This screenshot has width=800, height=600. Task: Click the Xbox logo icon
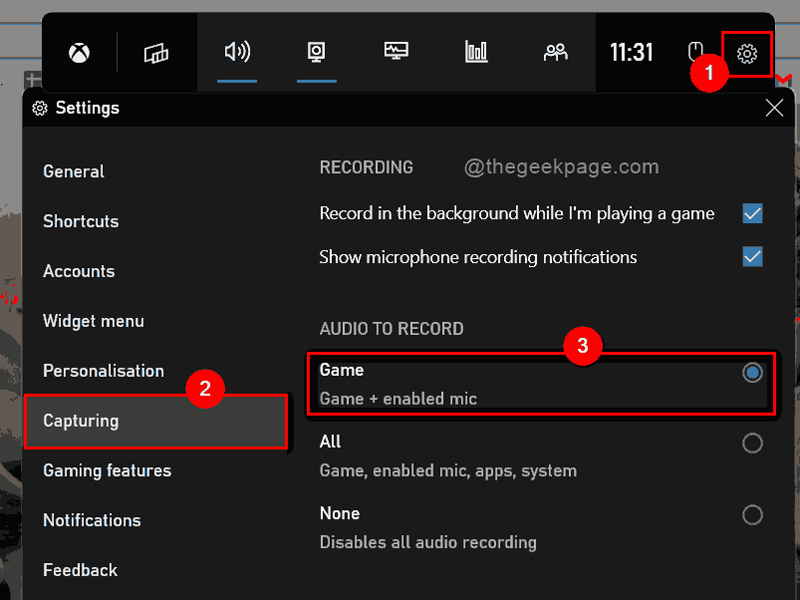coord(79,53)
